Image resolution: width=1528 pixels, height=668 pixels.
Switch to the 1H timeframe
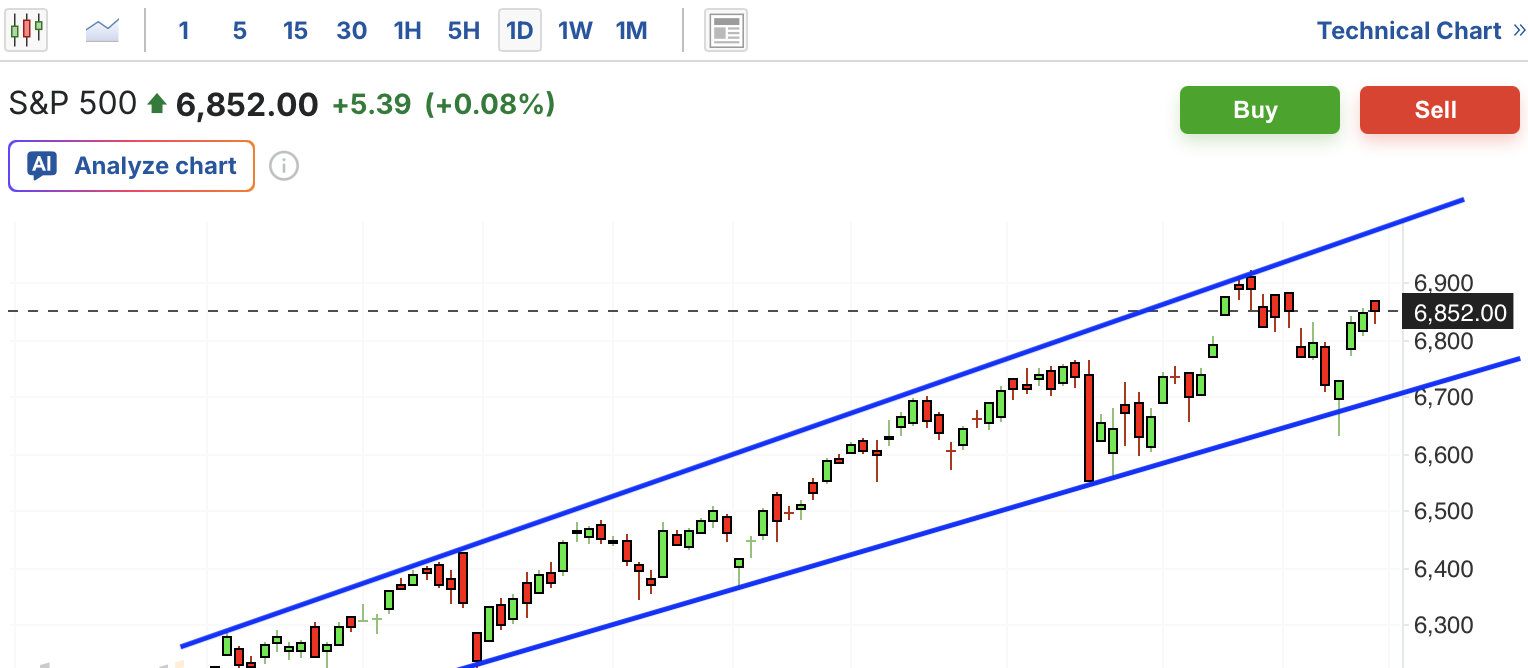[x=407, y=31]
